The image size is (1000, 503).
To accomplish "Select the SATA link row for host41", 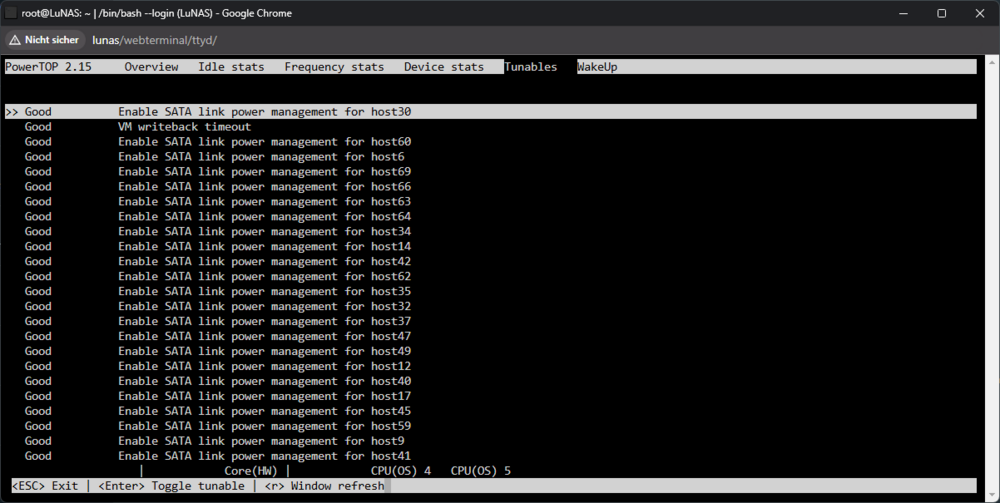I will [490, 456].
